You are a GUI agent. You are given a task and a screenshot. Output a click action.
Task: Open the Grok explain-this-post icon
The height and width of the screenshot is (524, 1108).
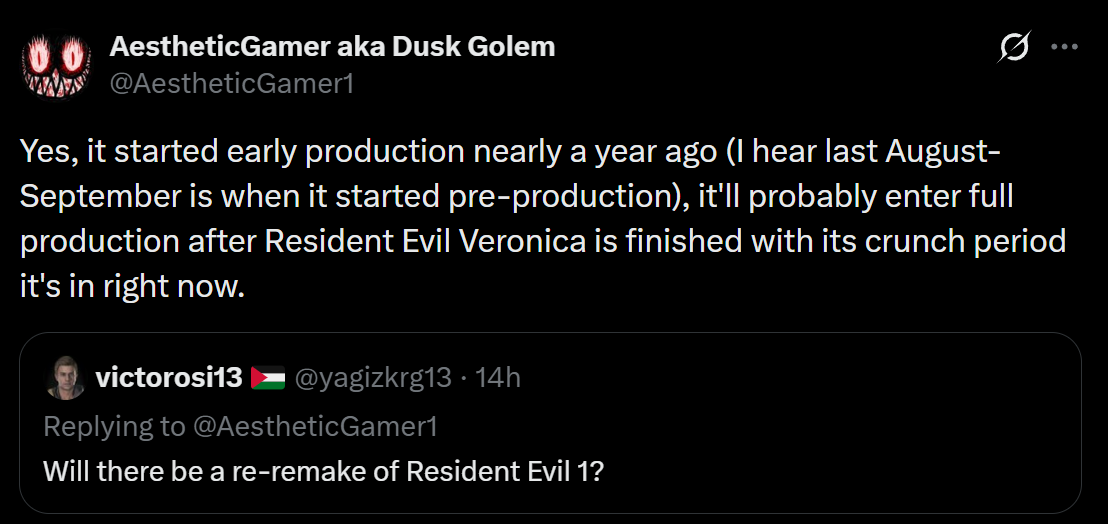(1015, 48)
